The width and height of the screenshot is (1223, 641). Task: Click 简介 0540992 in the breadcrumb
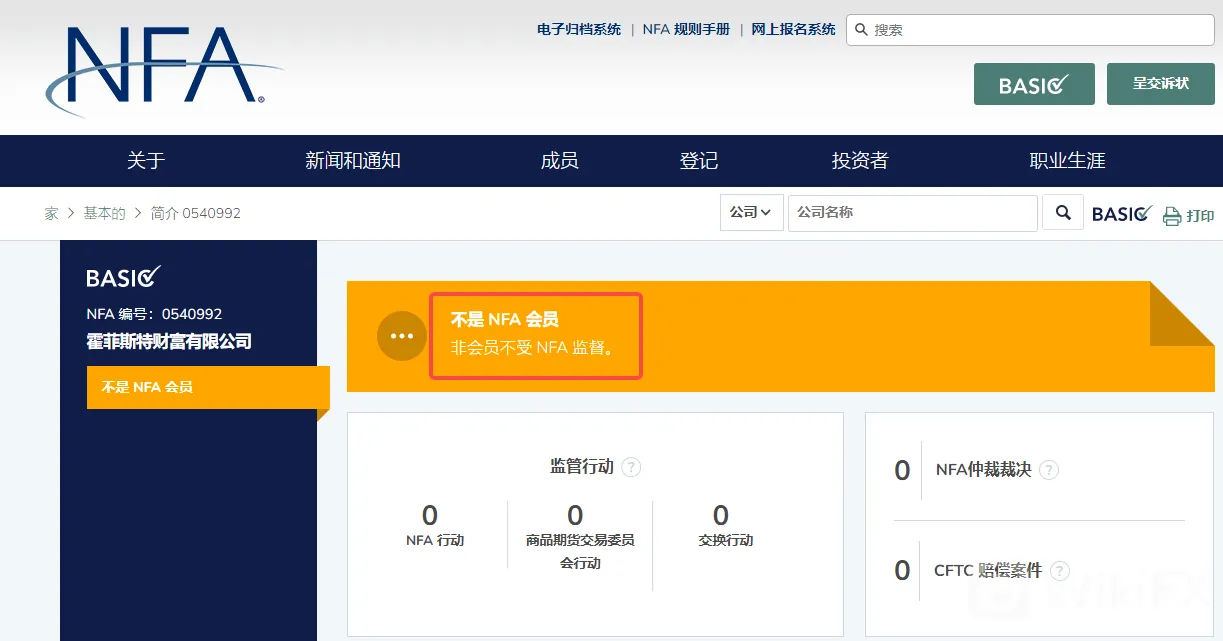click(x=196, y=213)
